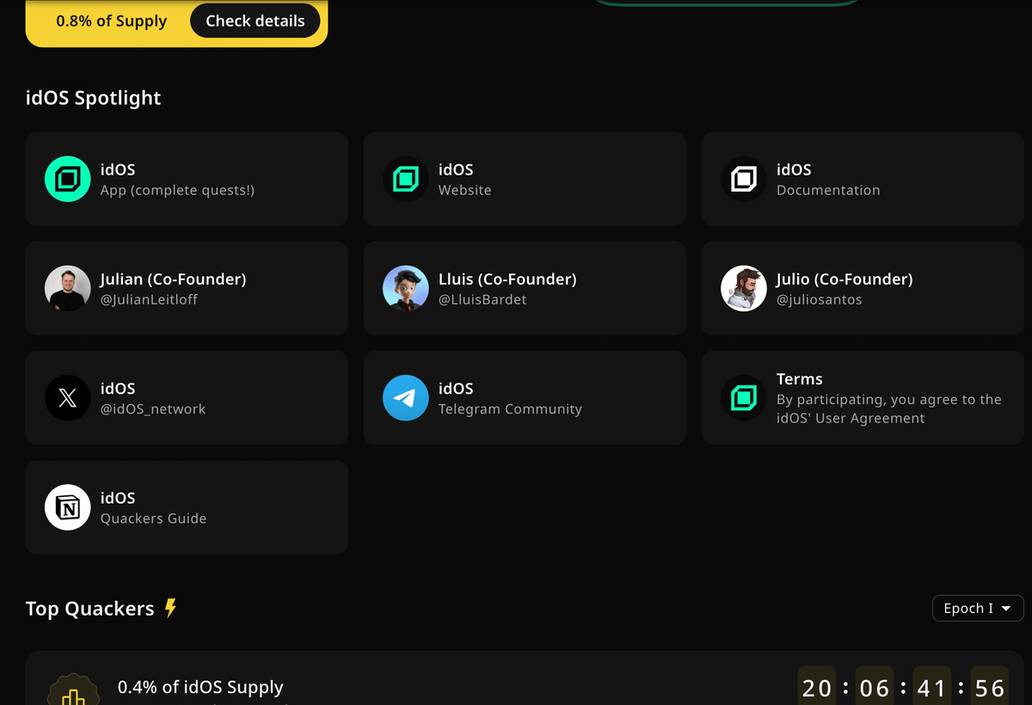Open the @idOS_network handle link
This screenshot has width=1032, height=705.
tap(153, 409)
